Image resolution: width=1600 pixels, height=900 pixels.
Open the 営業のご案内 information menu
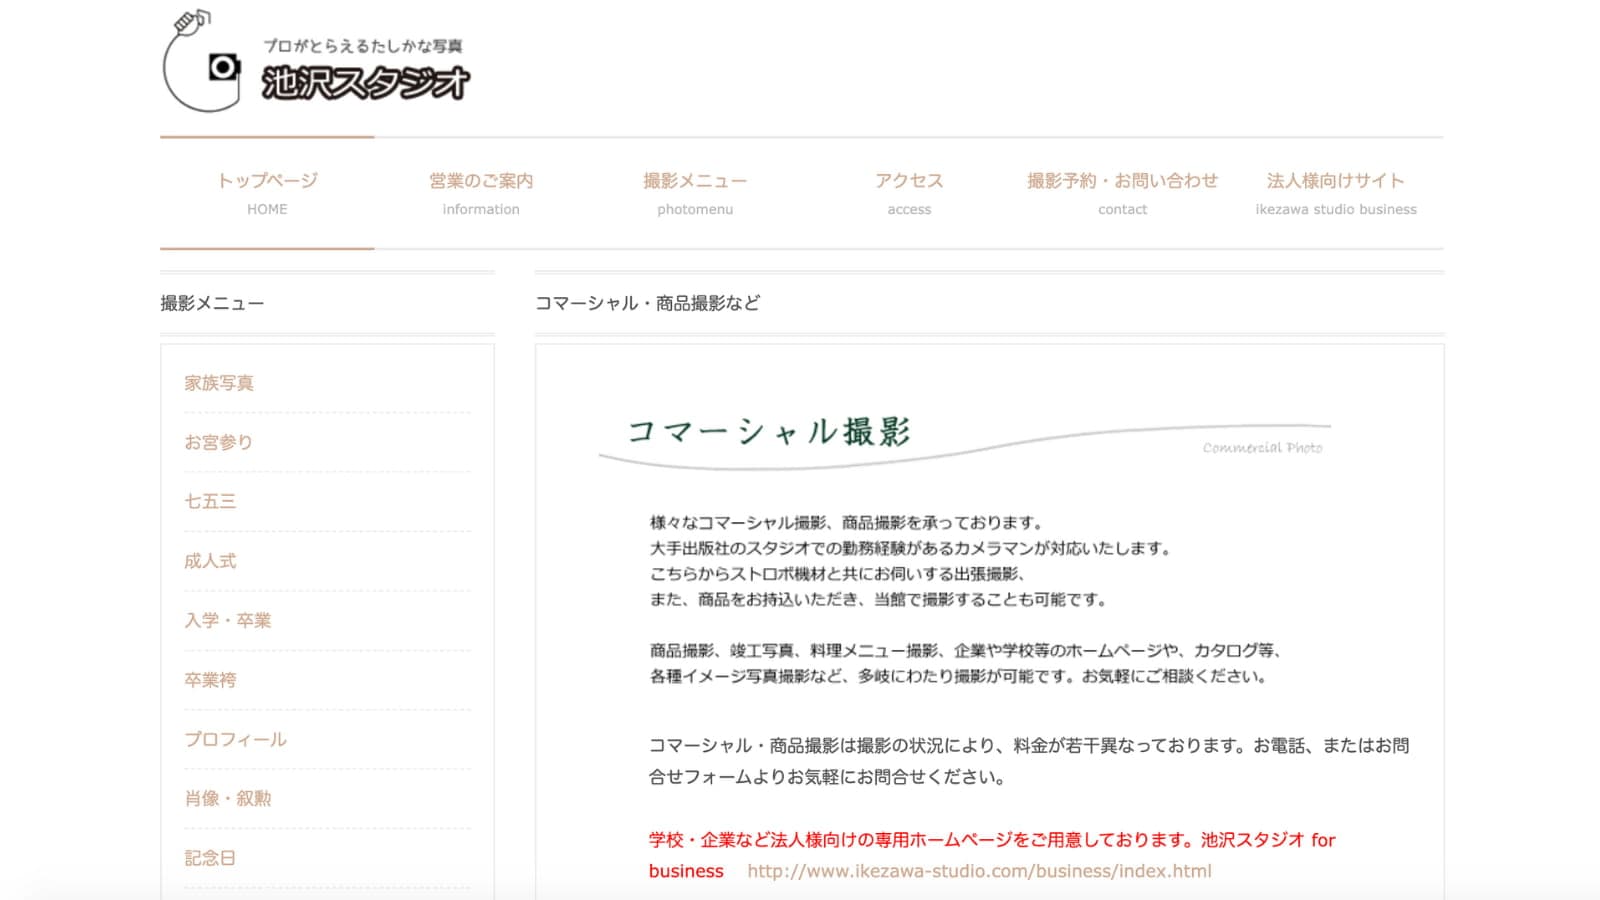pyautogui.click(x=481, y=193)
